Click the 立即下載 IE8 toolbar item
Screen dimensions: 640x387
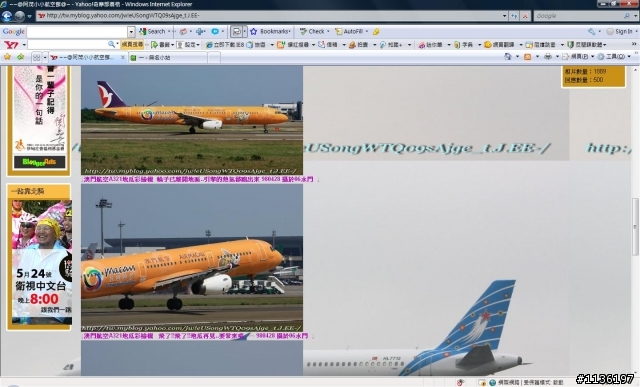pos(224,44)
